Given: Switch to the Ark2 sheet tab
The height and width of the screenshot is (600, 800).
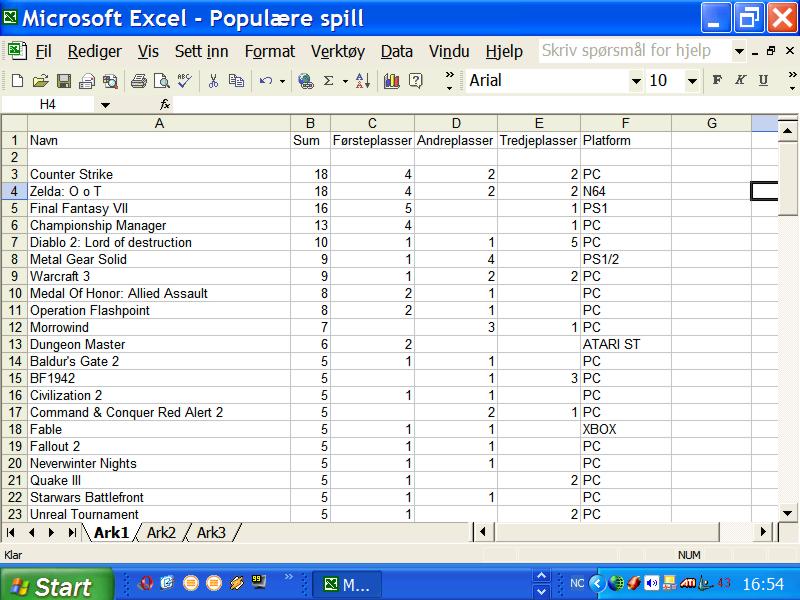Looking at the screenshot, I should 161,533.
